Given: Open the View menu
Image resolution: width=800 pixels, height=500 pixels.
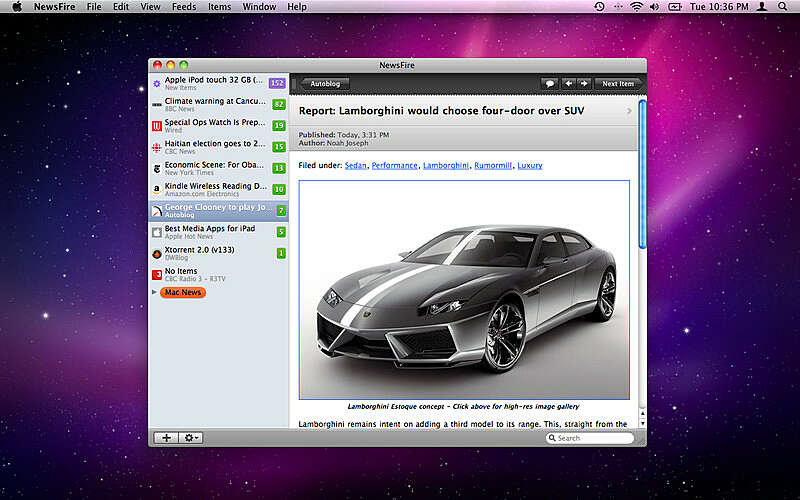Looking at the screenshot, I should tap(150, 7).
